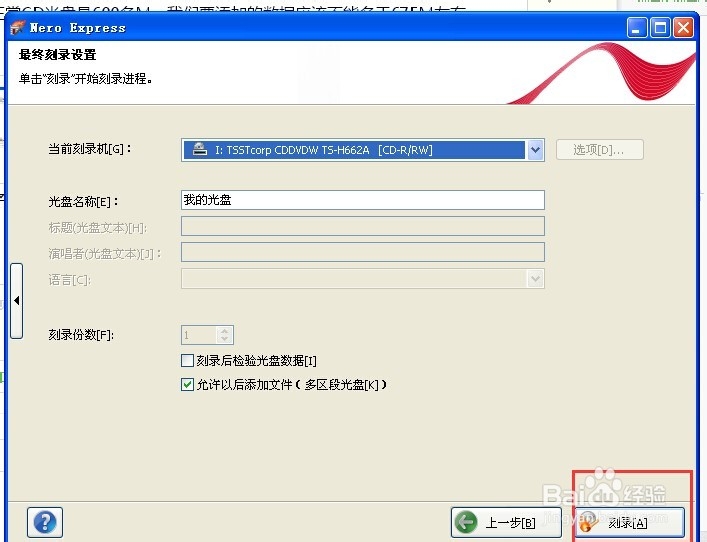The height and width of the screenshot is (542, 707).
Task: Select the TSSTcorp CDDVDW TS-H662A recorder field
Action: pos(363,150)
